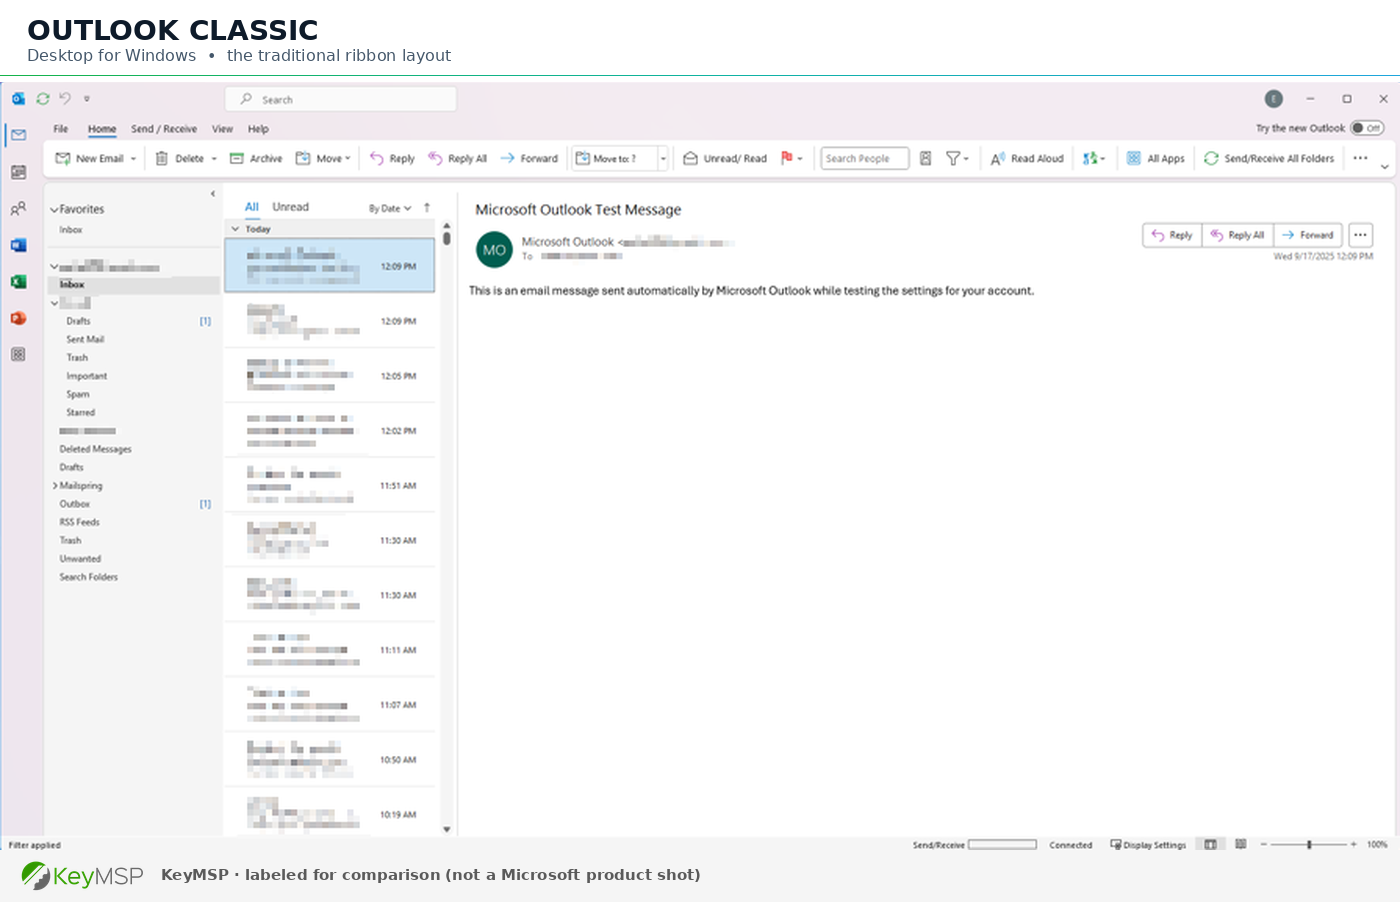Click the Search People field

coord(865,158)
